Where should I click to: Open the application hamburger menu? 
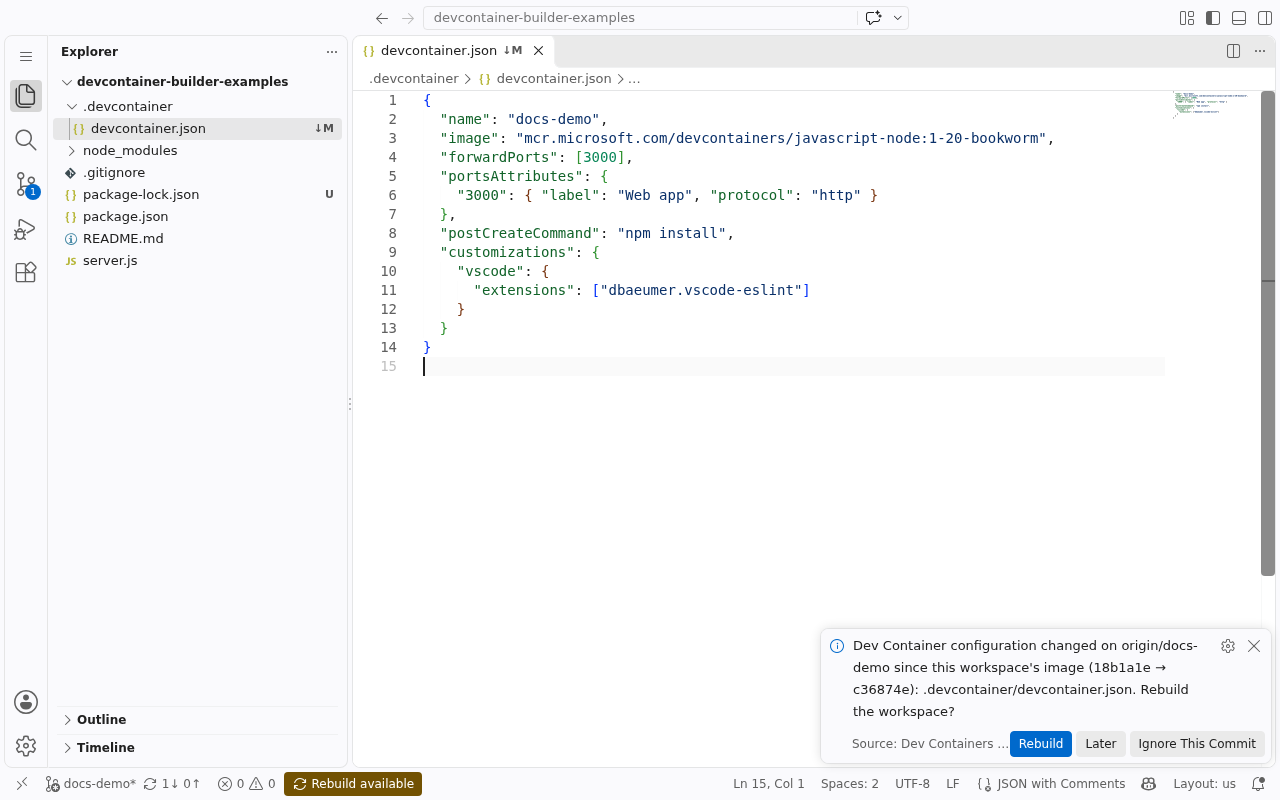click(x=26, y=57)
